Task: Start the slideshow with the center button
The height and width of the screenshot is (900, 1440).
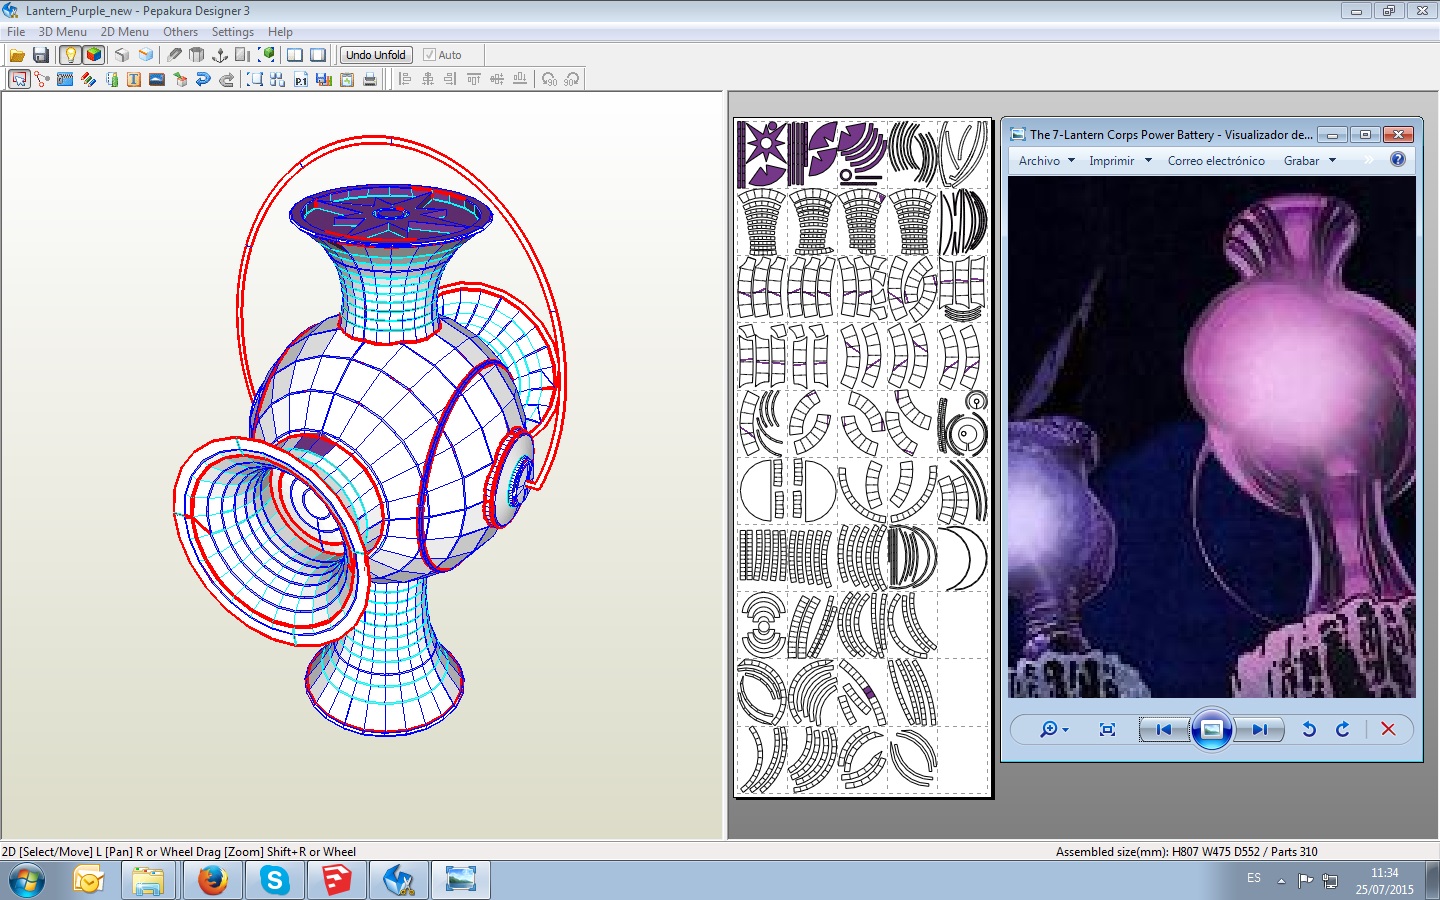Action: tap(1211, 729)
